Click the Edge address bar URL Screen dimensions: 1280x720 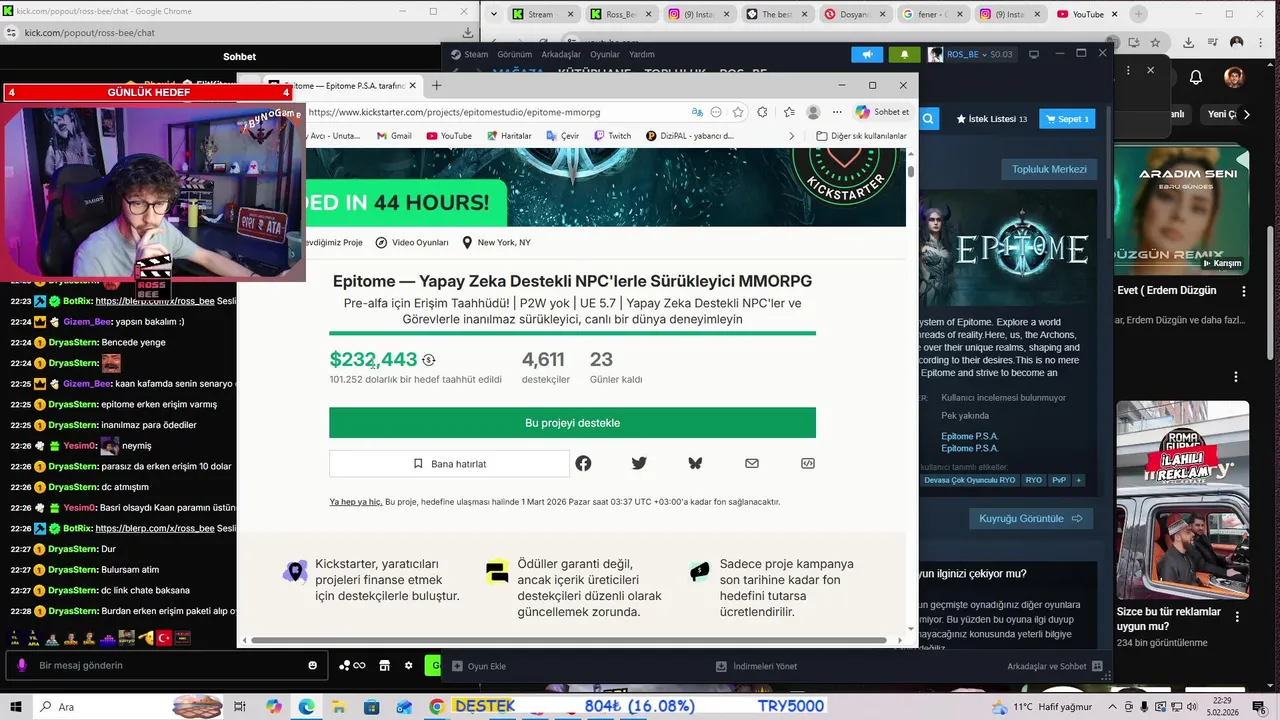point(454,112)
